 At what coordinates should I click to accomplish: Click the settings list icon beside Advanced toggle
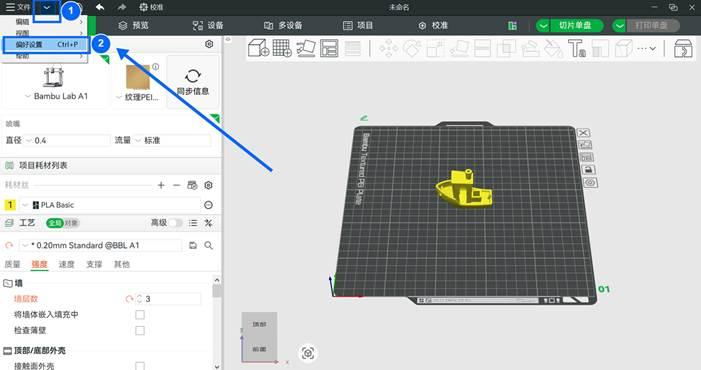[193, 223]
